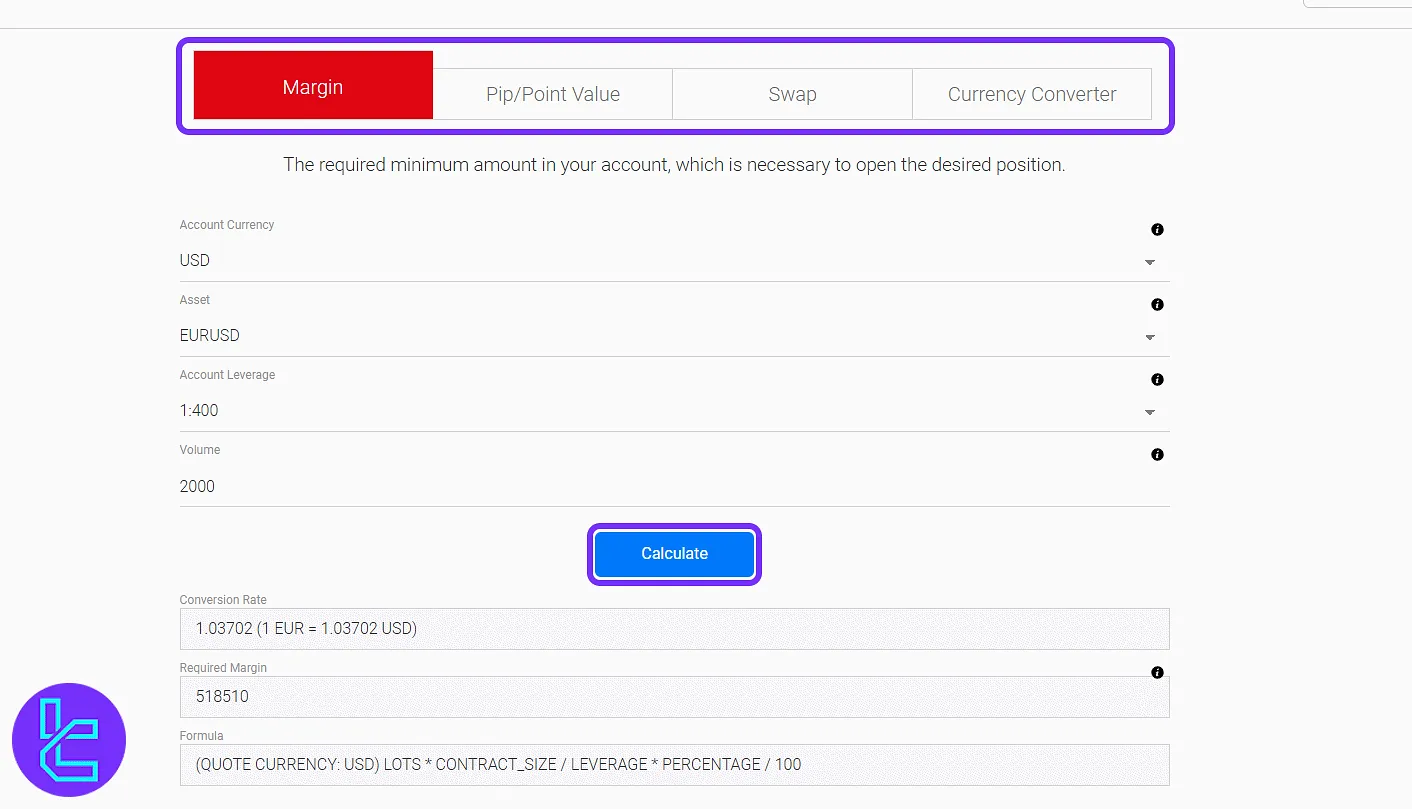This screenshot has height=809, width=1412.
Task: Open the Currency Converter tab
Action: [1032, 94]
